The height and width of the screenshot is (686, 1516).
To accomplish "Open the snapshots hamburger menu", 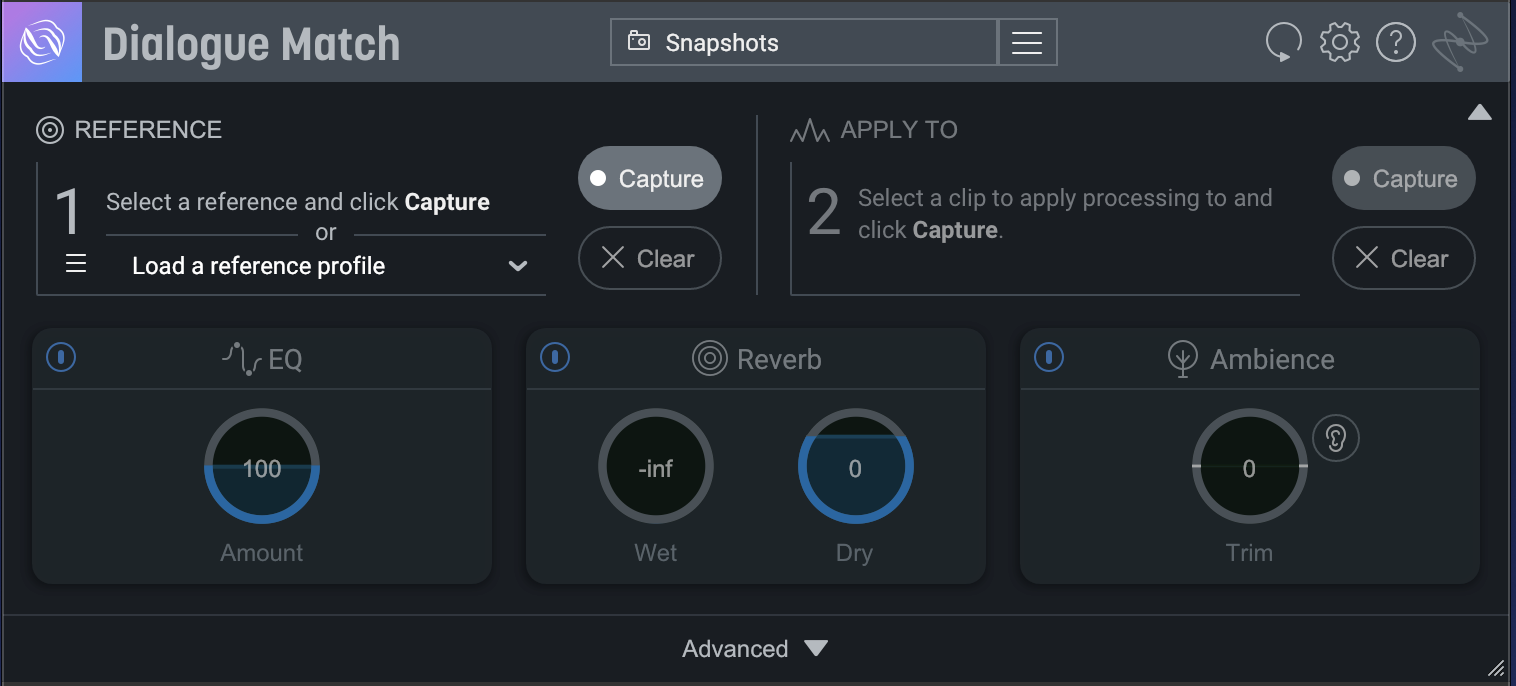I will point(1027,42).
